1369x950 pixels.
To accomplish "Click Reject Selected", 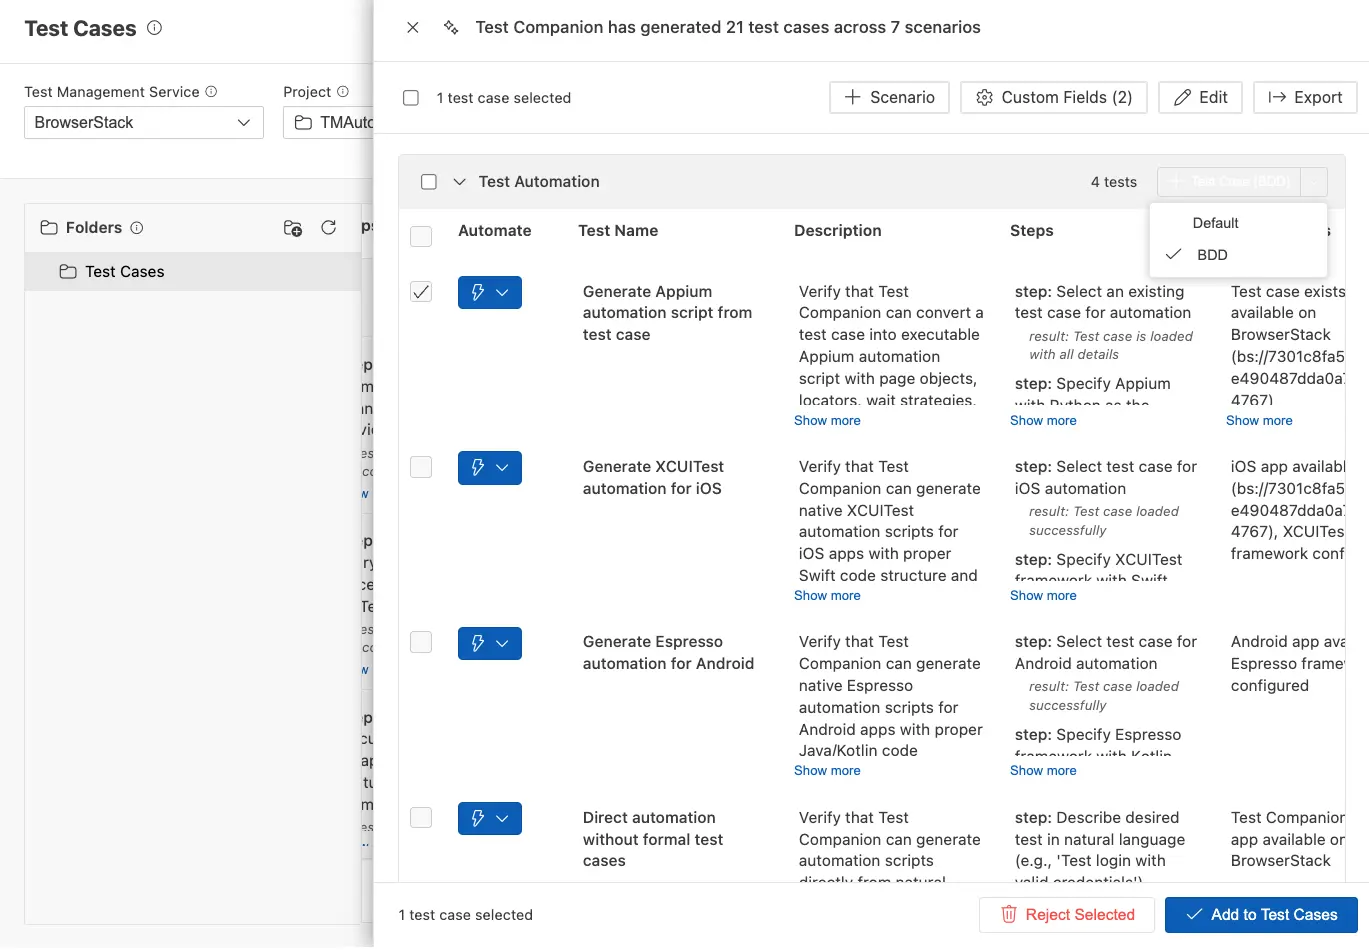I will click(x=1066, y=914).
